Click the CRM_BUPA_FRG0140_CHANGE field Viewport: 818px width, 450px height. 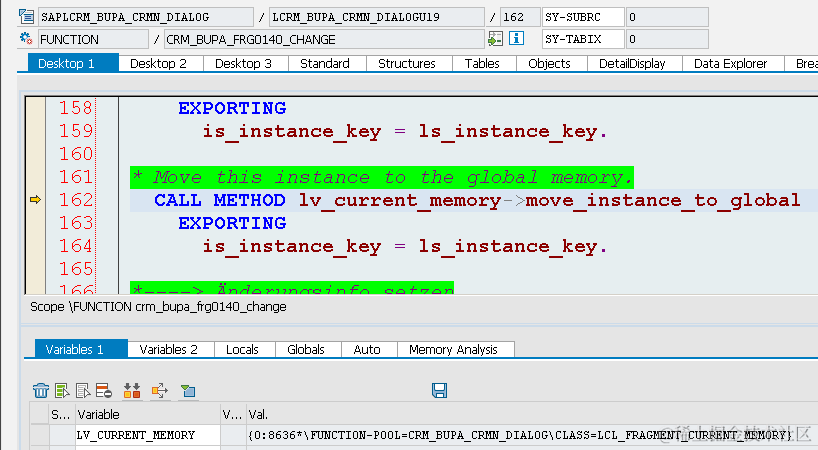[x=324, y=39]
